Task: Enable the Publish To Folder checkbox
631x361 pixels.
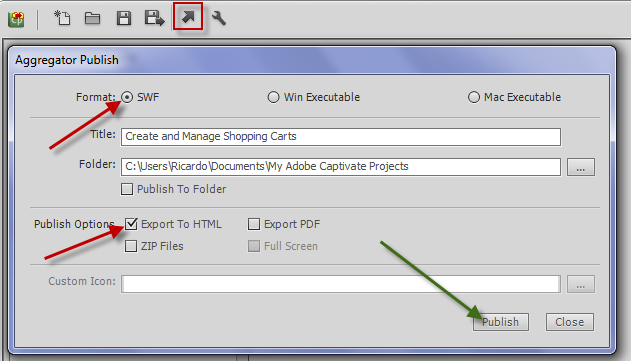Action: (x=127, y=189)
